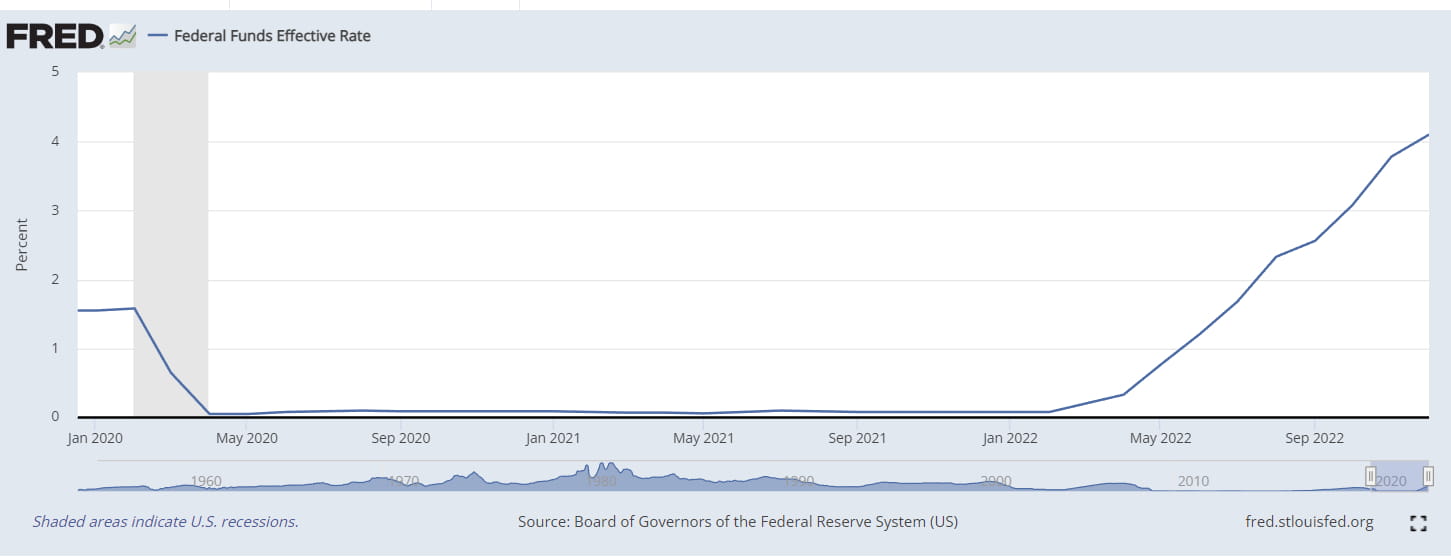Click the line's end point near 4 percent
This screenshot has width=1451, height=557.
tap(1427, 135)
